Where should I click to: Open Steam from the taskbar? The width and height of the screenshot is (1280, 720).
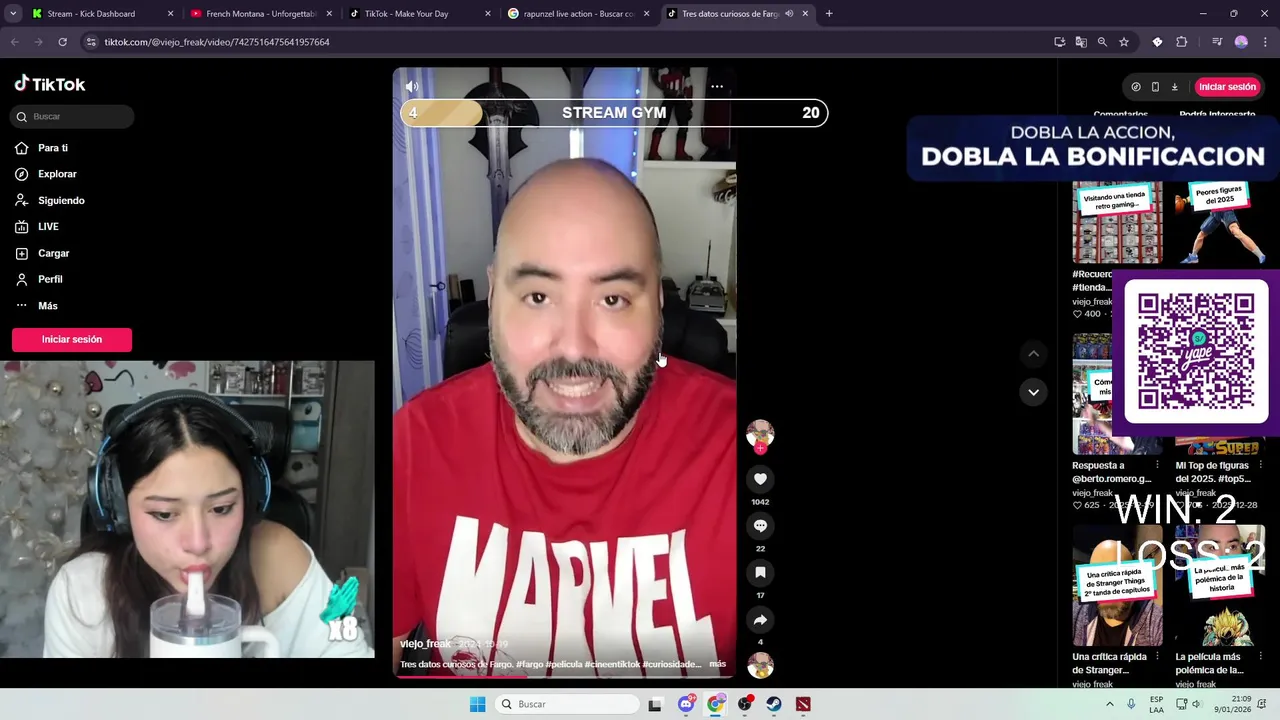(x=774, y=704)
